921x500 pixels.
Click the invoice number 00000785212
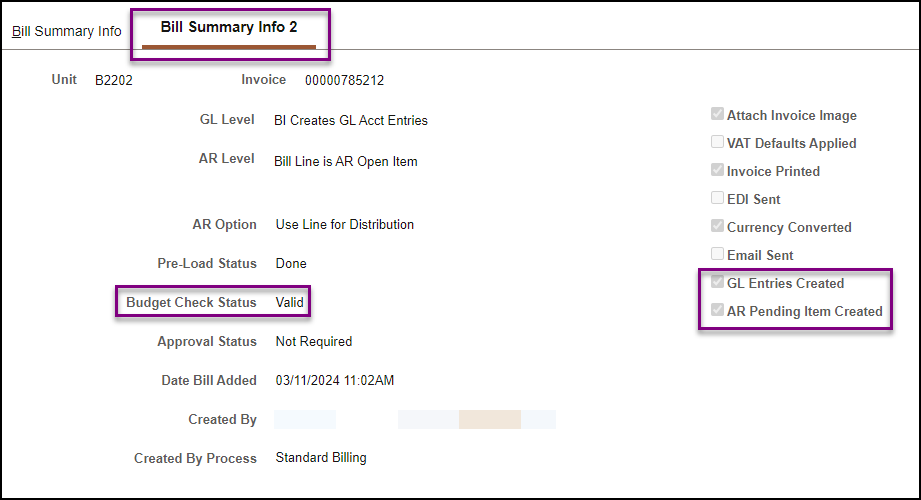(344, 81)
